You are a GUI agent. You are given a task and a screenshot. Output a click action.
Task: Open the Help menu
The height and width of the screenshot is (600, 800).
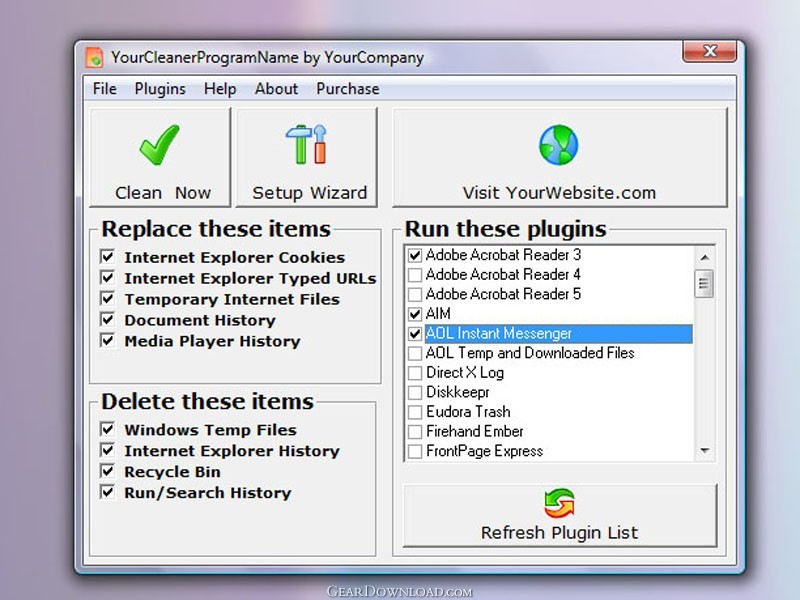click(220, 89)
